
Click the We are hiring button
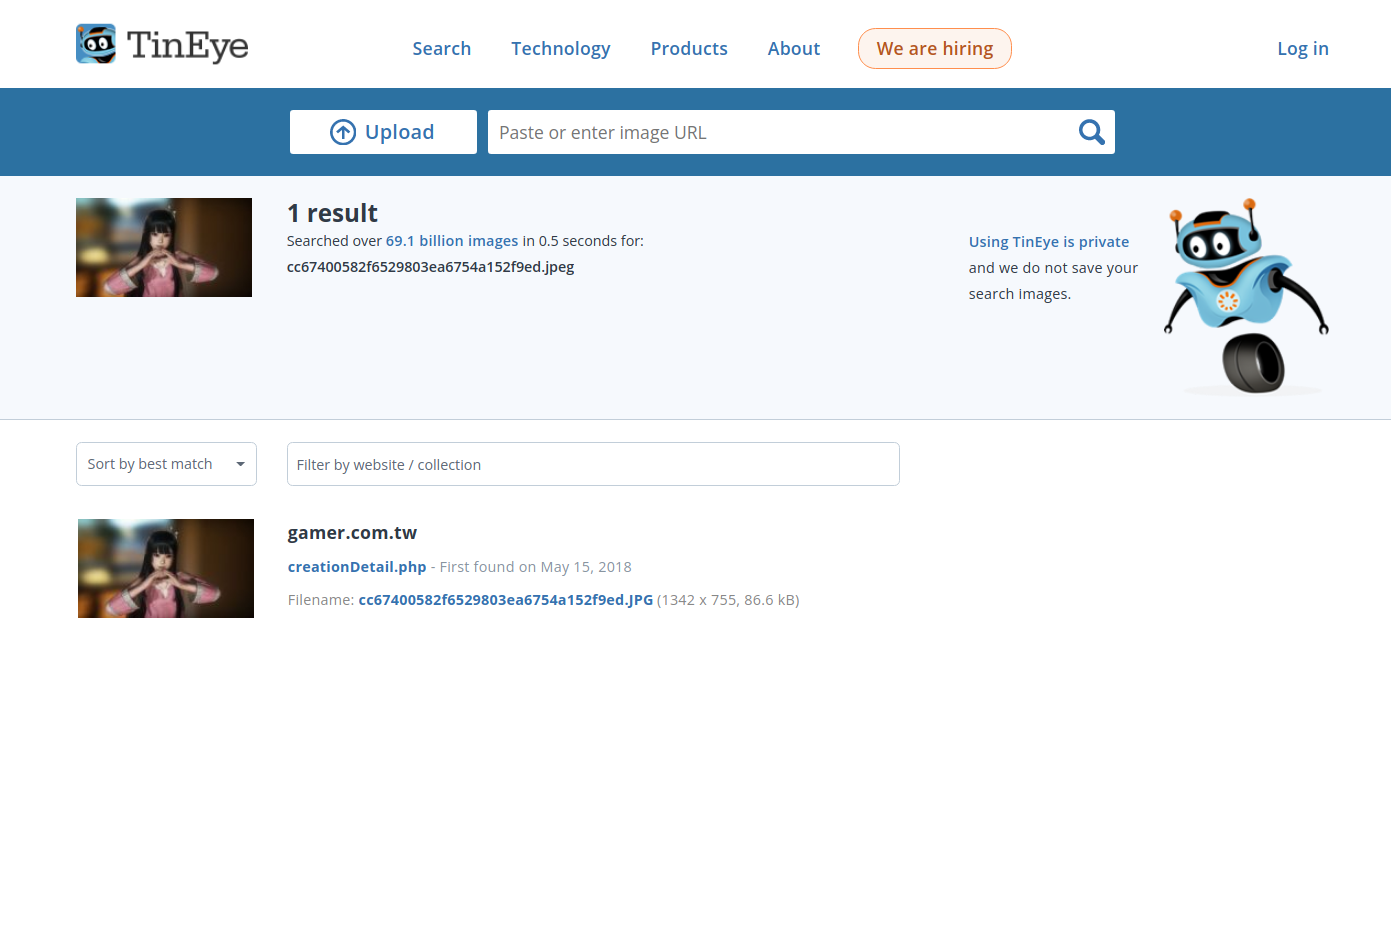click(x=934, y=48)
